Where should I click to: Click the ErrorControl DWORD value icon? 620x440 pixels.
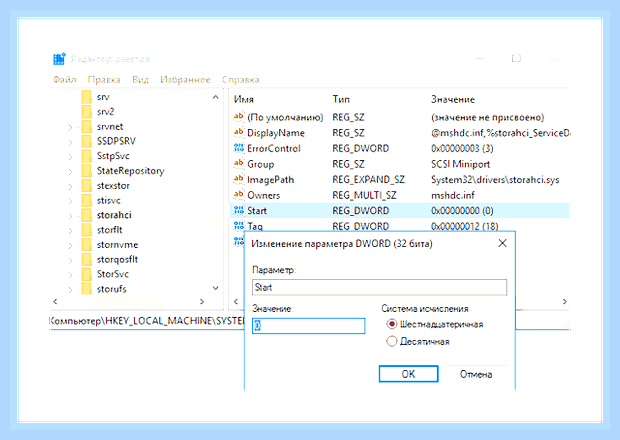point(239,148)
